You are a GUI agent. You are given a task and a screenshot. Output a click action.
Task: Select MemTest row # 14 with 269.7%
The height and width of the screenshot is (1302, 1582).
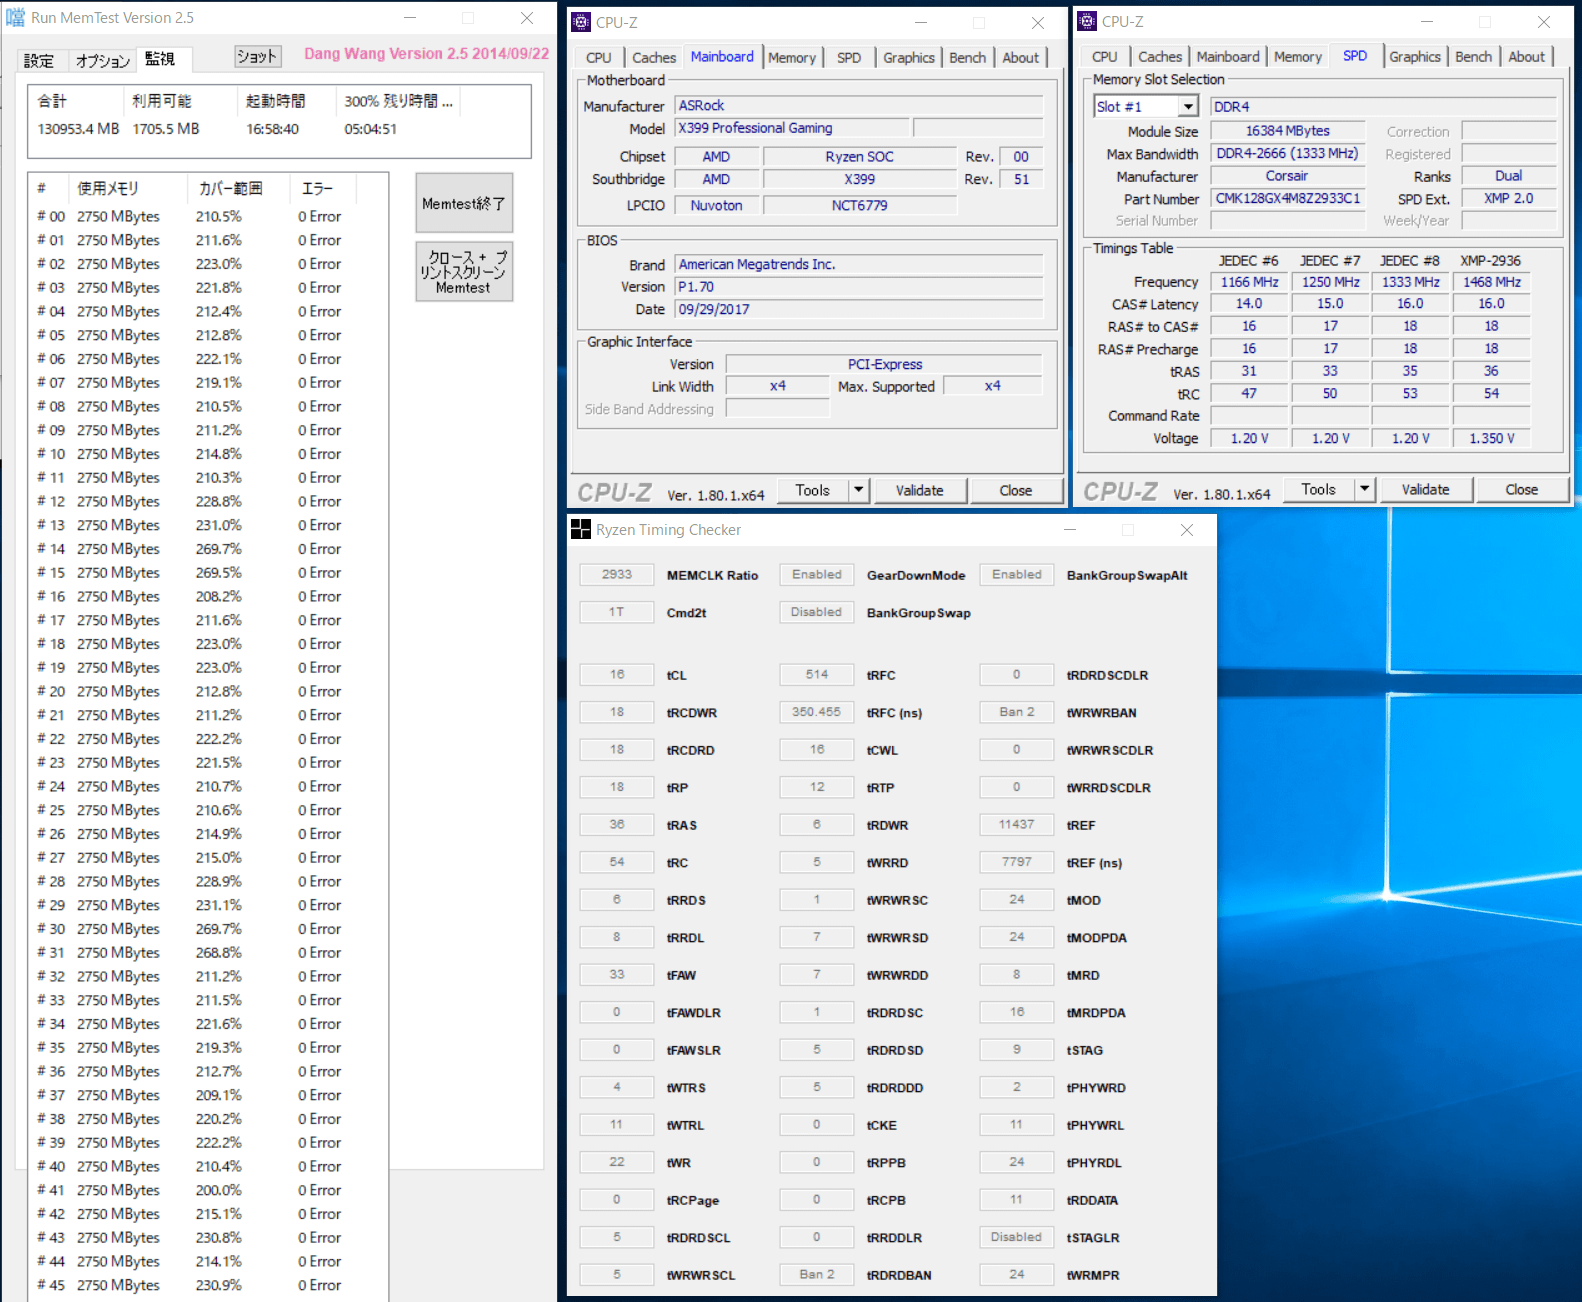coord(208,549)
